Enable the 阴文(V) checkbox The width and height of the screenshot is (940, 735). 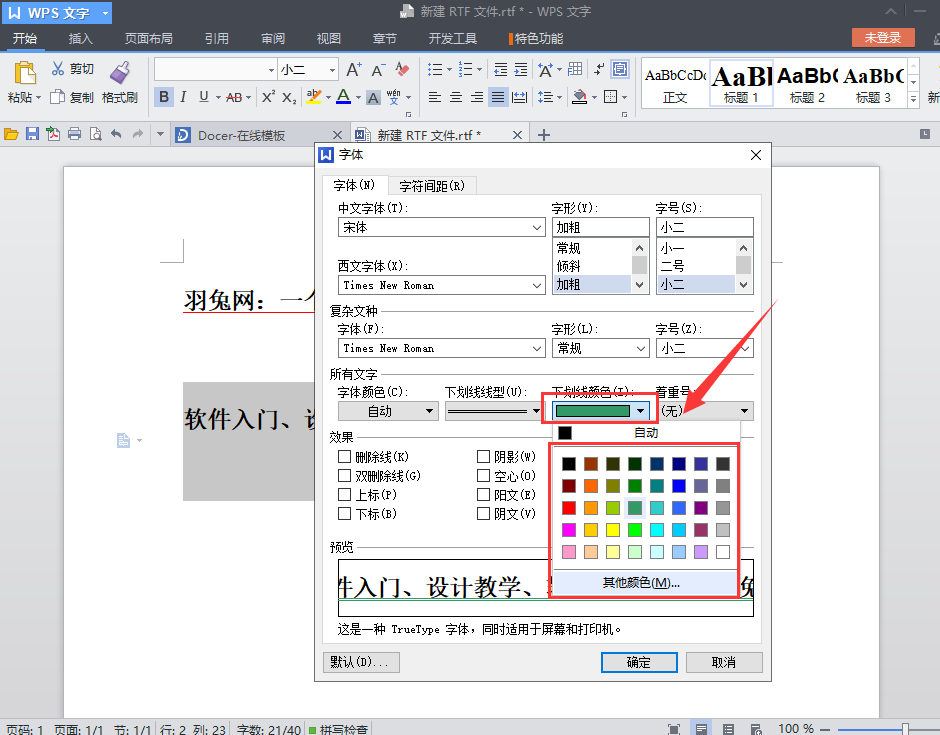(x=483, y=514)
